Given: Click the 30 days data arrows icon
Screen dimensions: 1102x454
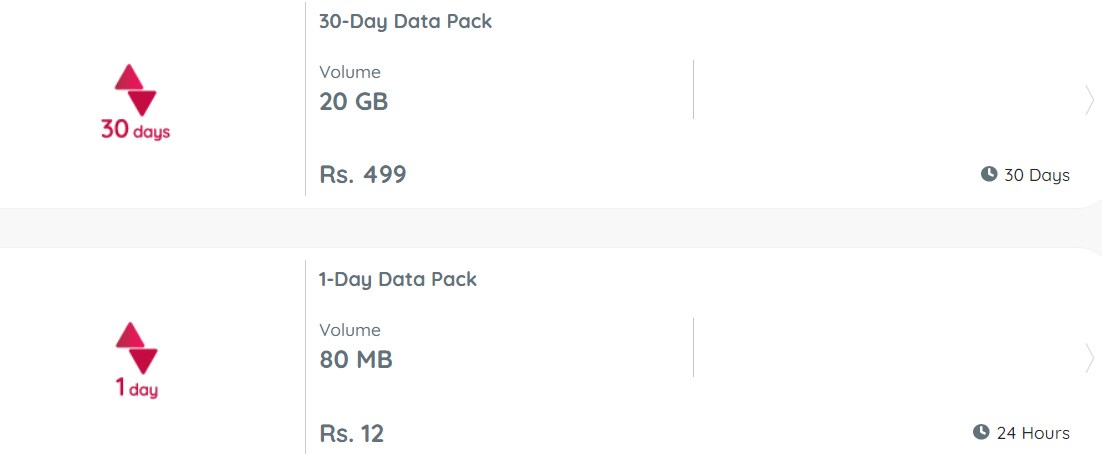Looking at the screenshot, I should tap(136, 90).
